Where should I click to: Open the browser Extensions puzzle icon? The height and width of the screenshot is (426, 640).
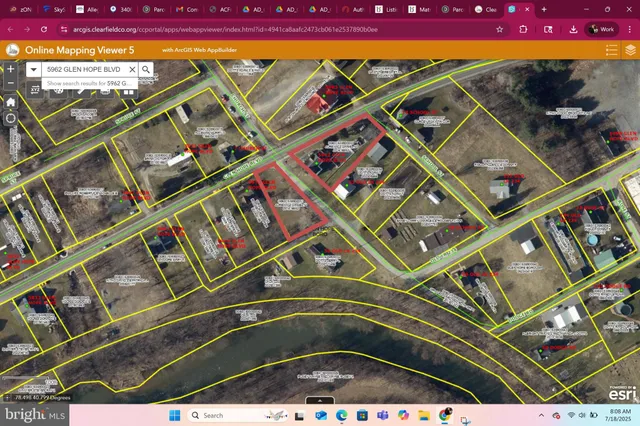524,29
